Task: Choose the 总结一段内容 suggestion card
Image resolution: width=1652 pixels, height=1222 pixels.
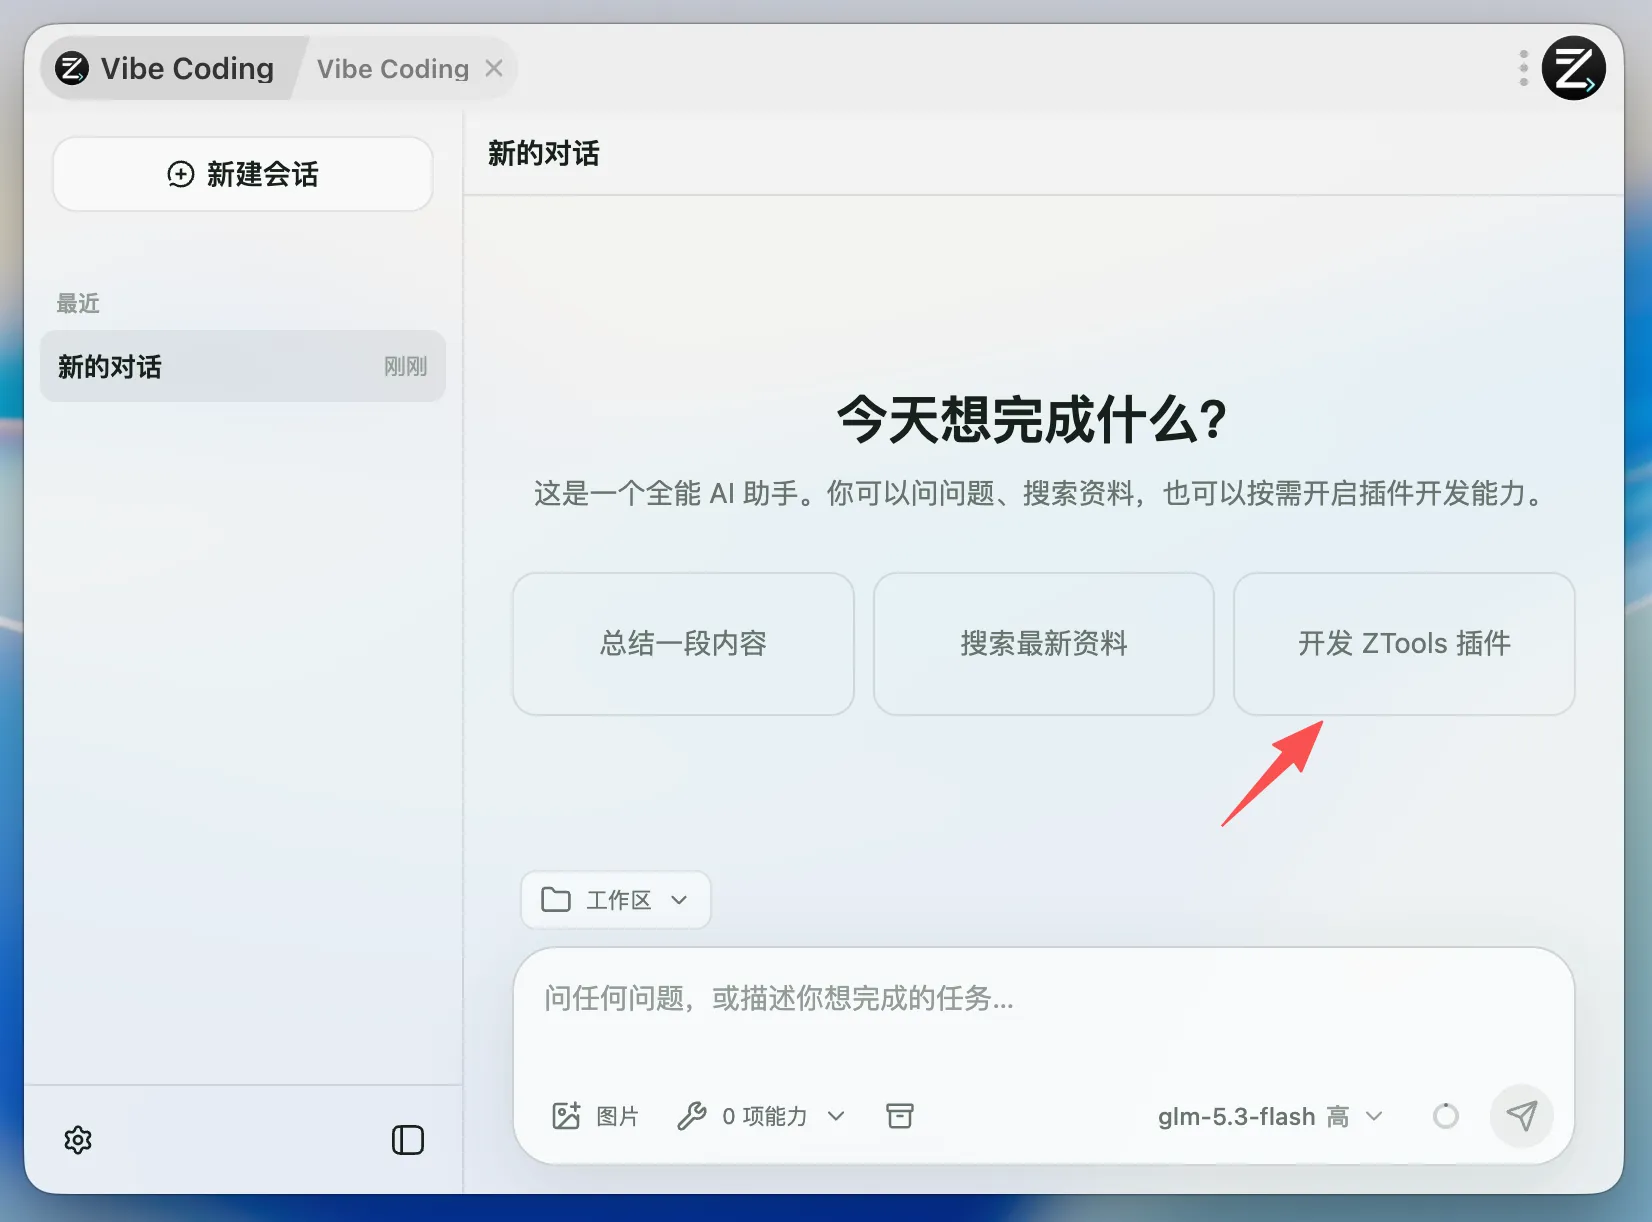Action: (683, 644)
